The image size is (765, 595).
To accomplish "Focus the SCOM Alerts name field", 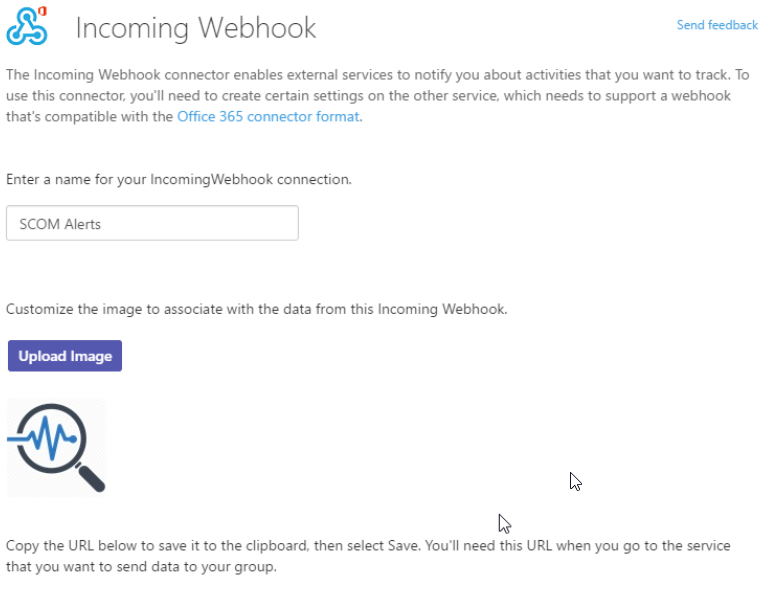I will (152, 223).
